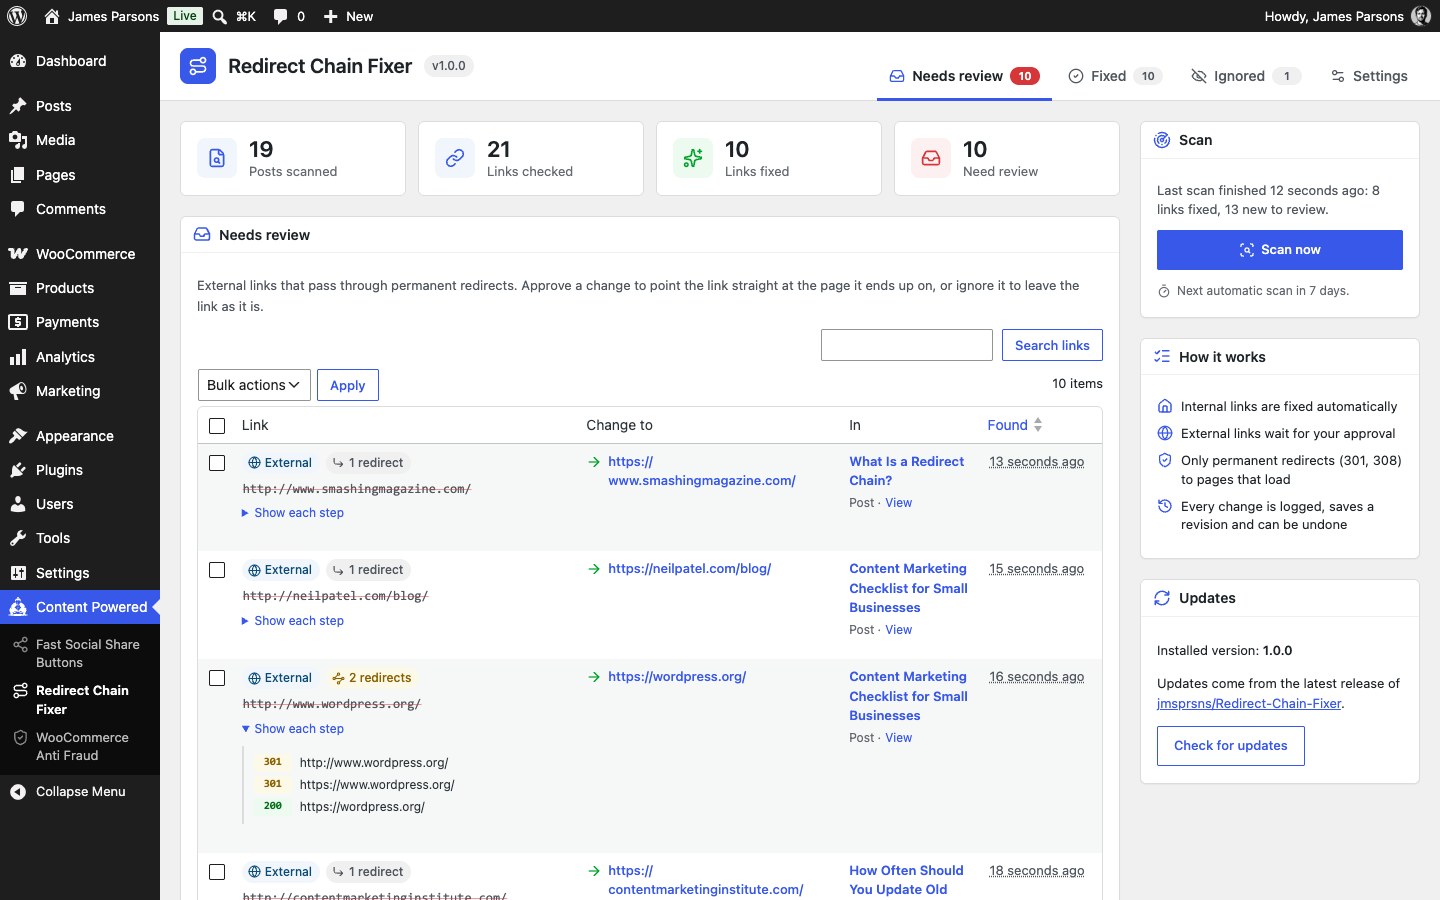Check the contentmarketinginstitute.com row checkbox

click(x=217, y=872)
